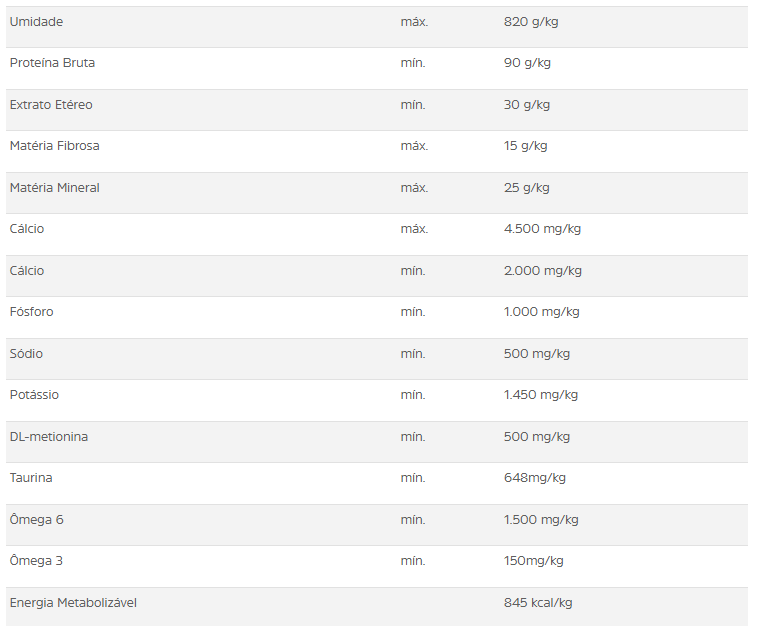
Task: Select the Fósforo row label
Action: (31, 312)
